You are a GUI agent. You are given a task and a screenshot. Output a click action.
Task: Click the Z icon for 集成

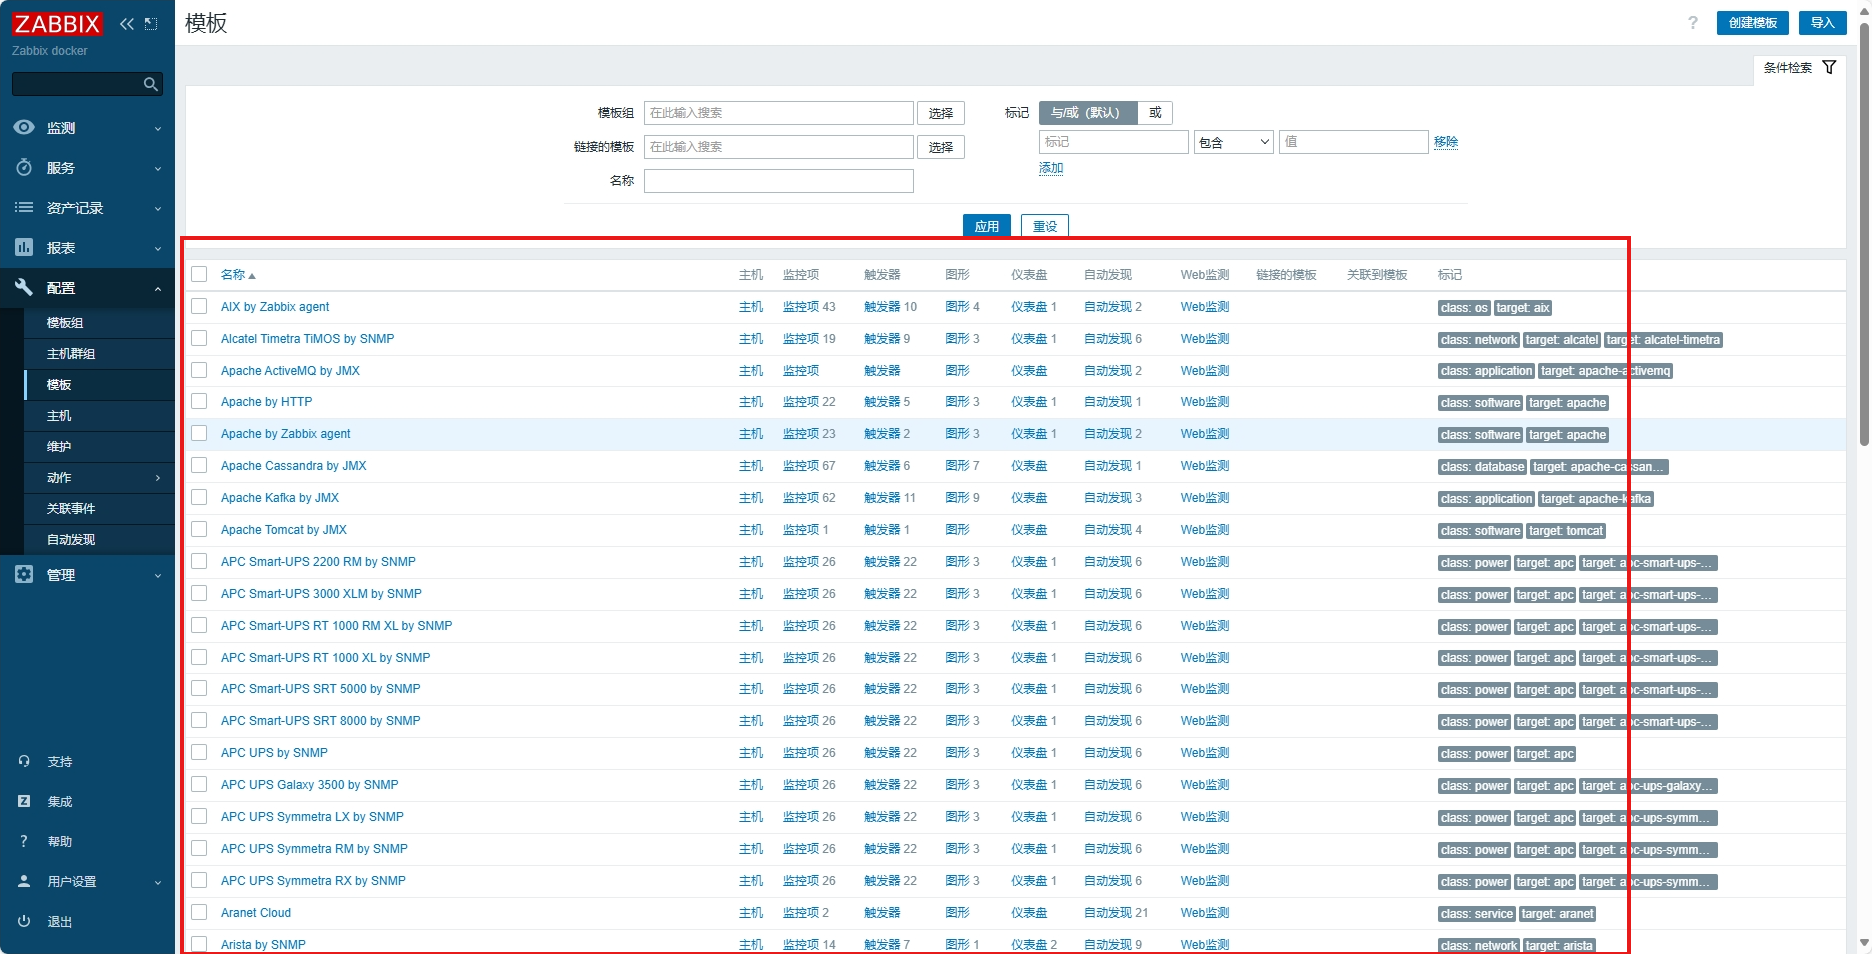[x=24, y=801]
